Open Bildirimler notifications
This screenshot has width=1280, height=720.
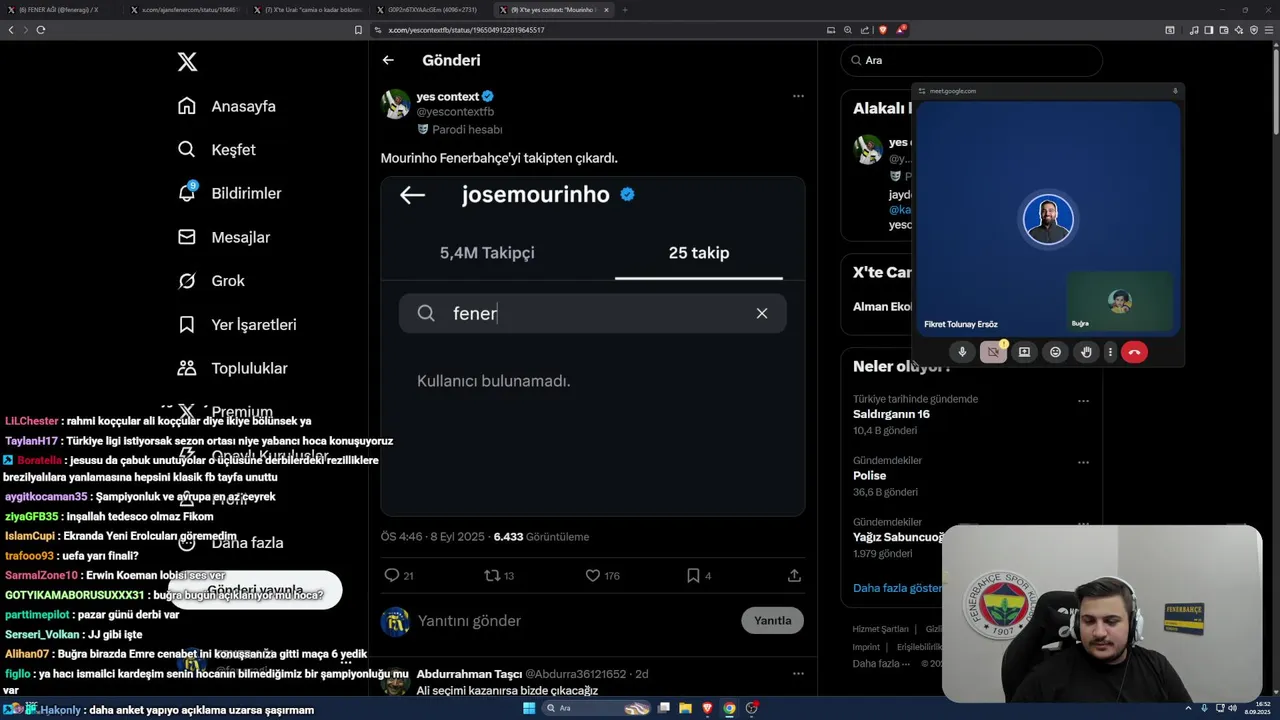(229, 193)
